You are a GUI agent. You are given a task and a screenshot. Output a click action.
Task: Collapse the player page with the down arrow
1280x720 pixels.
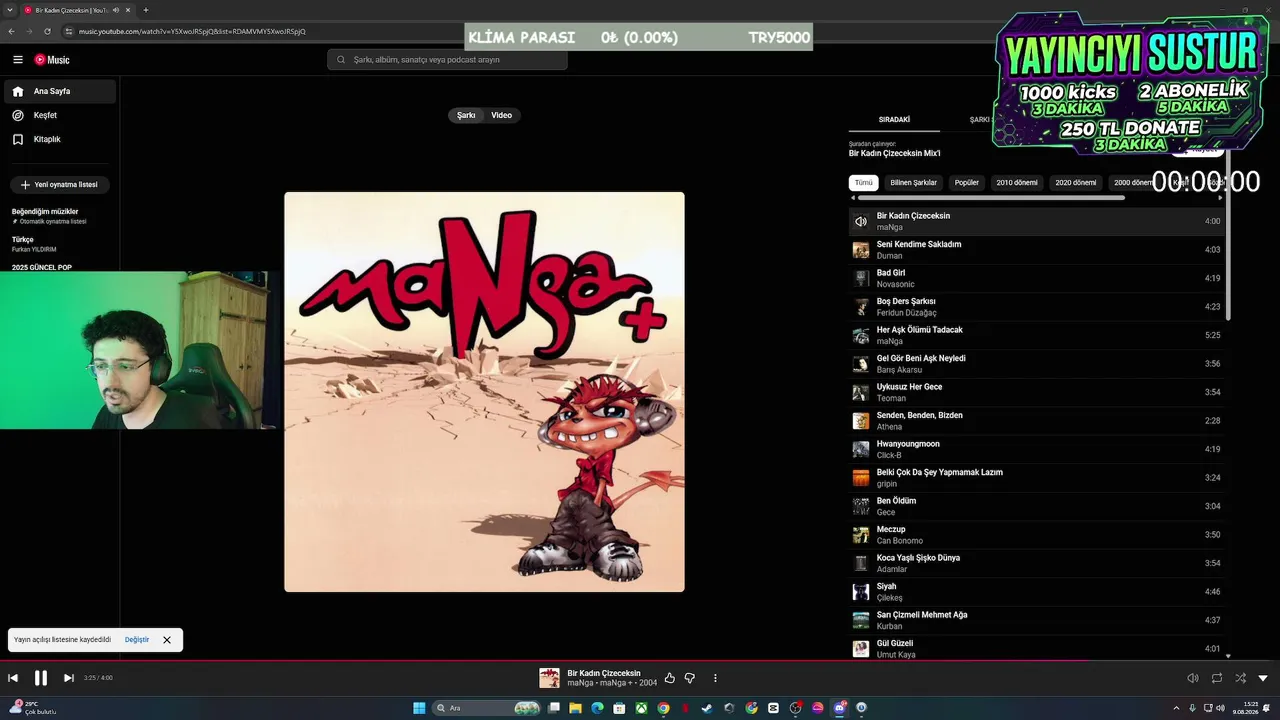click(x=1263, y=678)
